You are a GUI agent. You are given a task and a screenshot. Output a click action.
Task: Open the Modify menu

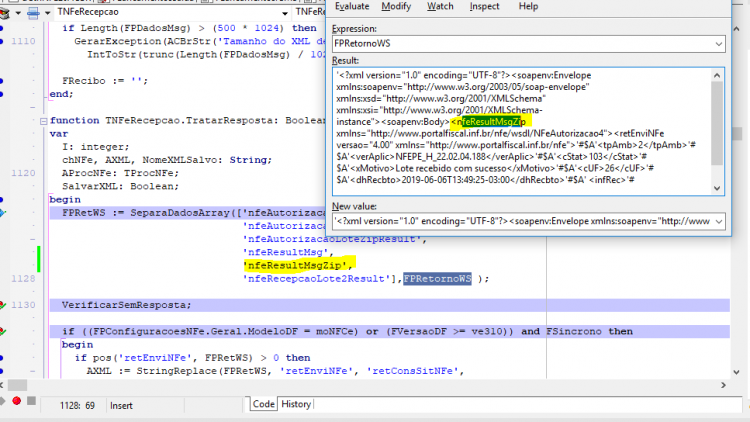point(396,6)
